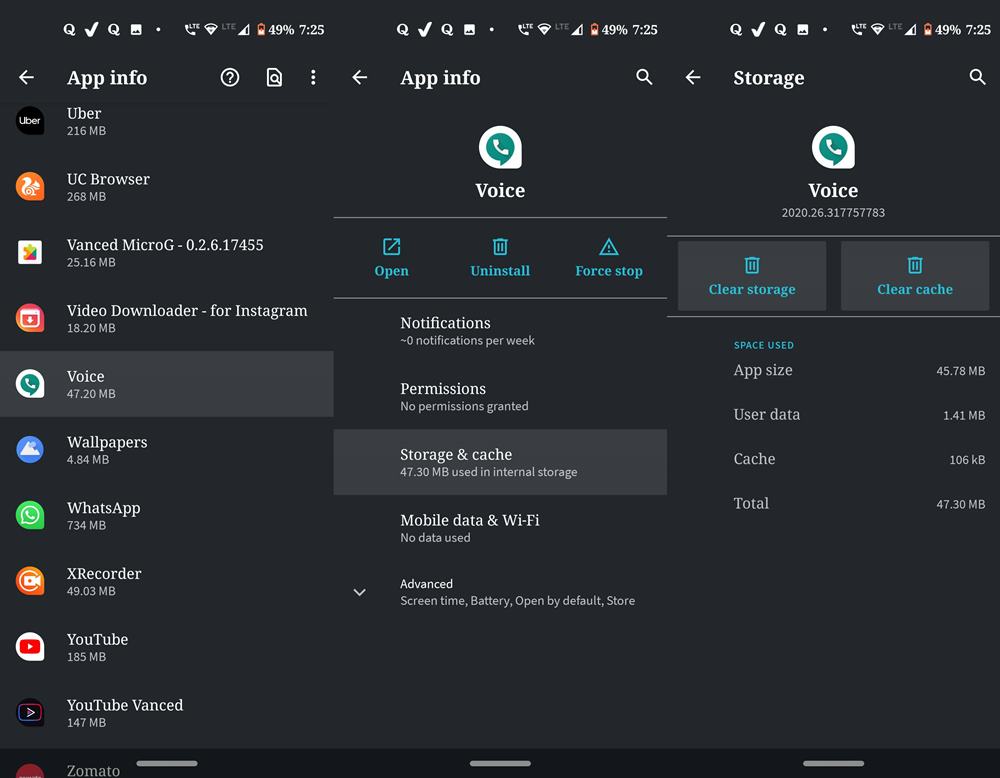
Task: Open Mobile data & Wi-Fi settings
Action: click(x=500, y=528)
